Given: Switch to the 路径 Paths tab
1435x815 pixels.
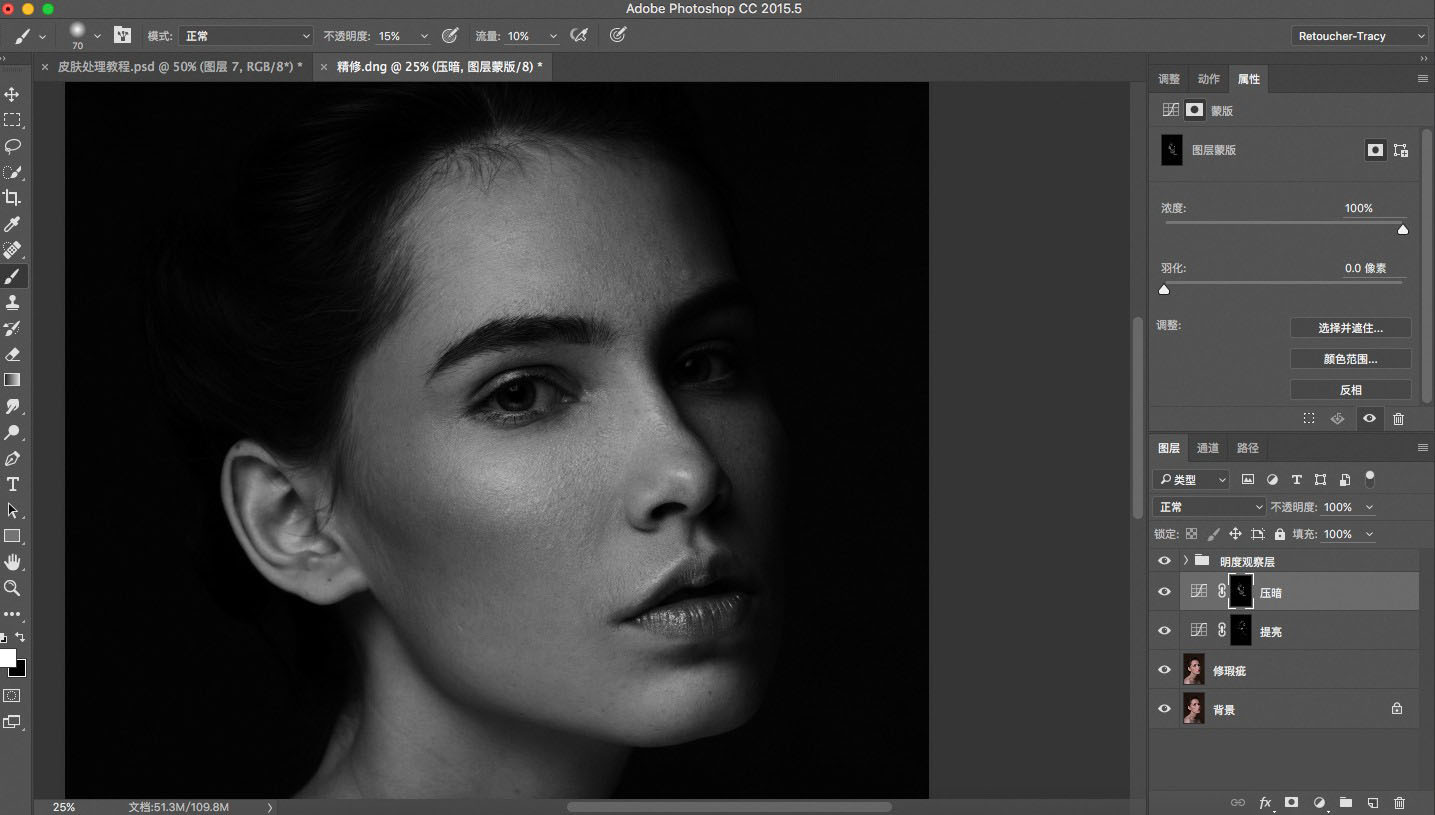Looking at the screenshot, I should pyautogui.click(x=1248, y=448).
